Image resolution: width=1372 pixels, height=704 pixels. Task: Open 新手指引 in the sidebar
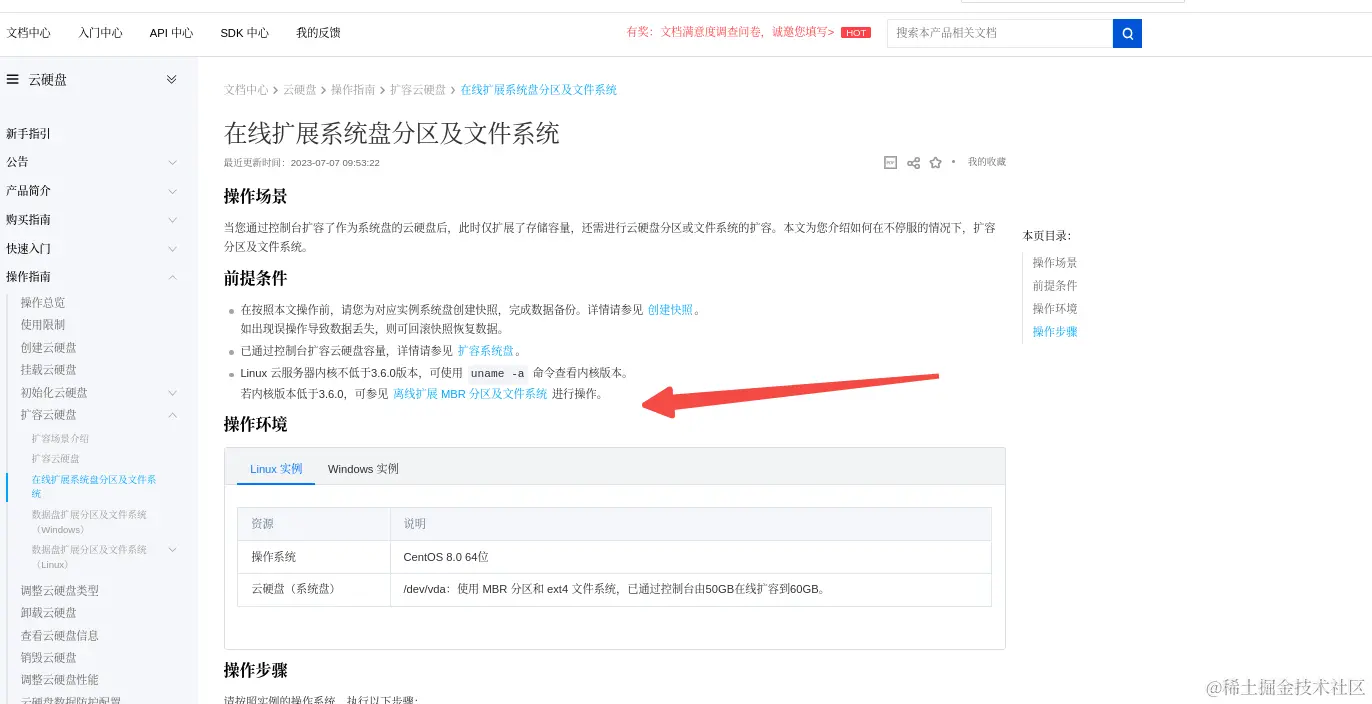point(28,134)
